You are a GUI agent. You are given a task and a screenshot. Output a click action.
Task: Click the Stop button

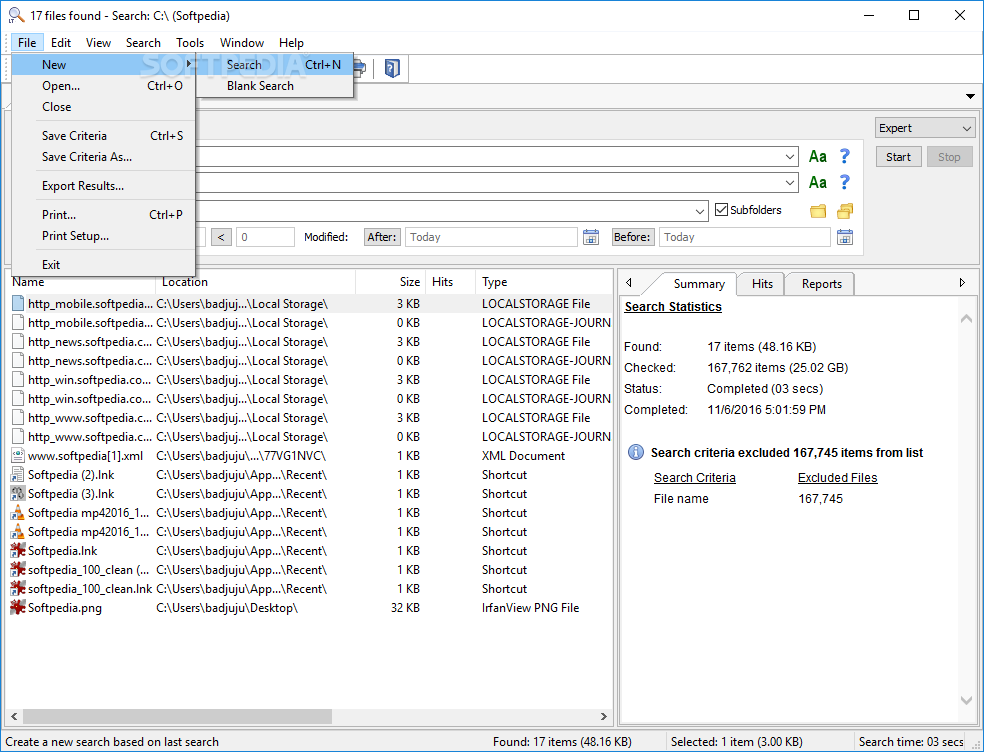tap(949, 157)
